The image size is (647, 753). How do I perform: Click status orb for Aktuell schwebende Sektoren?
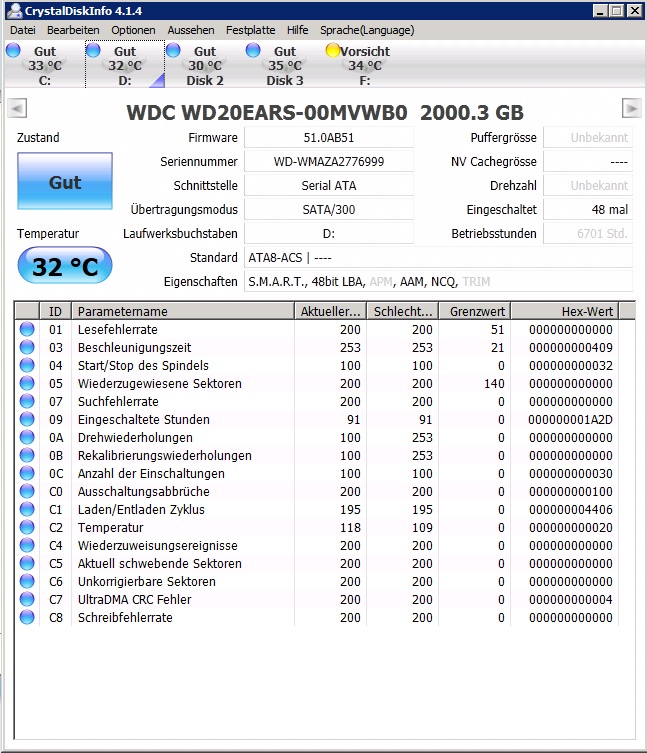tap(27, 563)
